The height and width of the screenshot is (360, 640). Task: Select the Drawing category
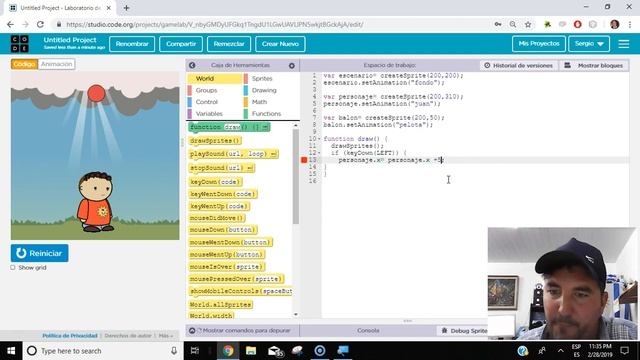(x=271, y=90)
